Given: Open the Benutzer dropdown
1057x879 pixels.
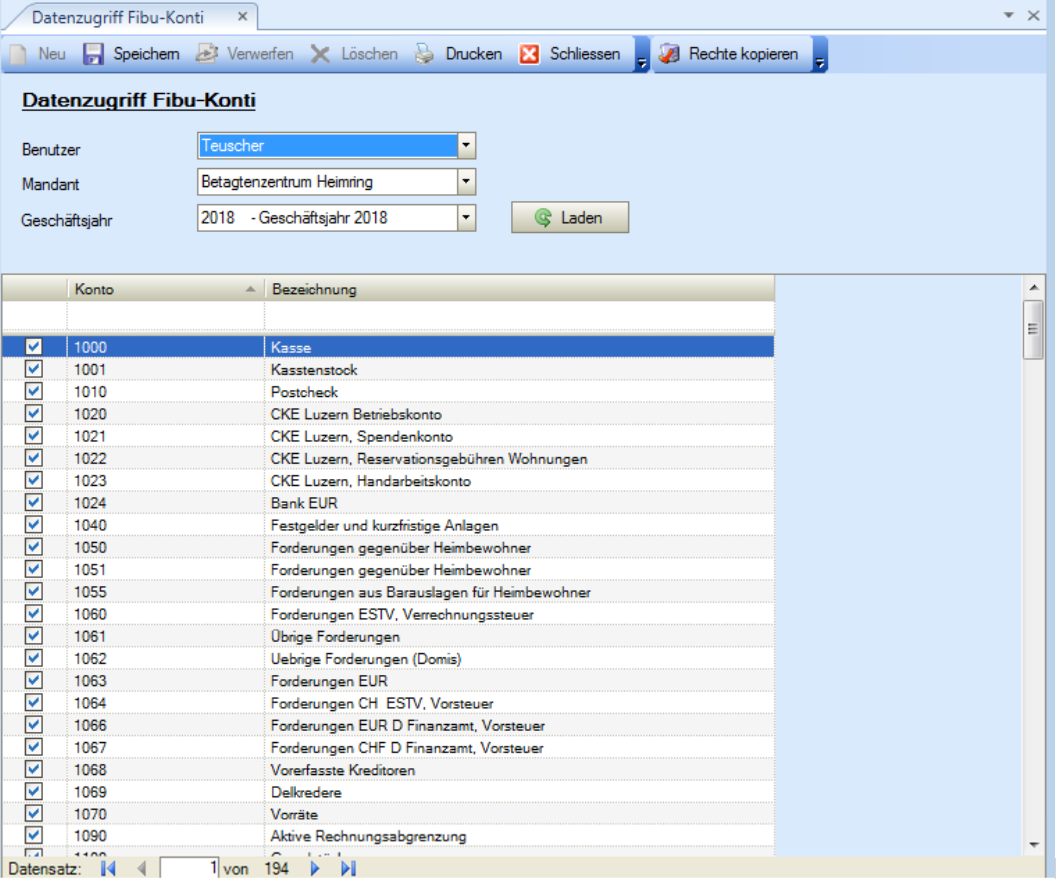Looking at the screenshot, I should tap(465, 146).
